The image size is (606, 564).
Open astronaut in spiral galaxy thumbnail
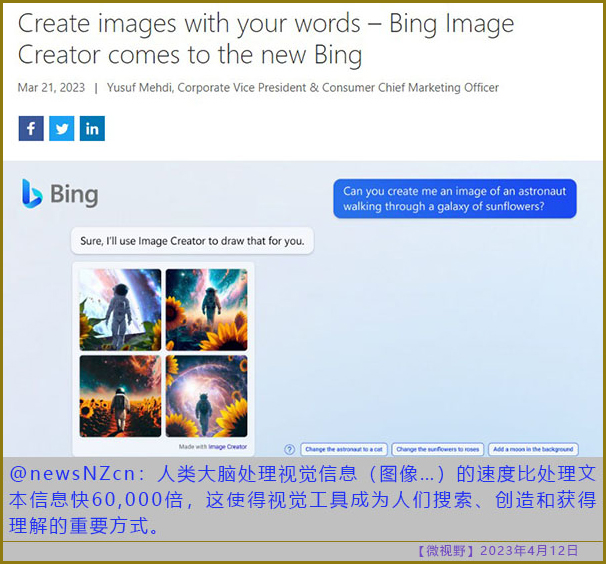[206, 396]
